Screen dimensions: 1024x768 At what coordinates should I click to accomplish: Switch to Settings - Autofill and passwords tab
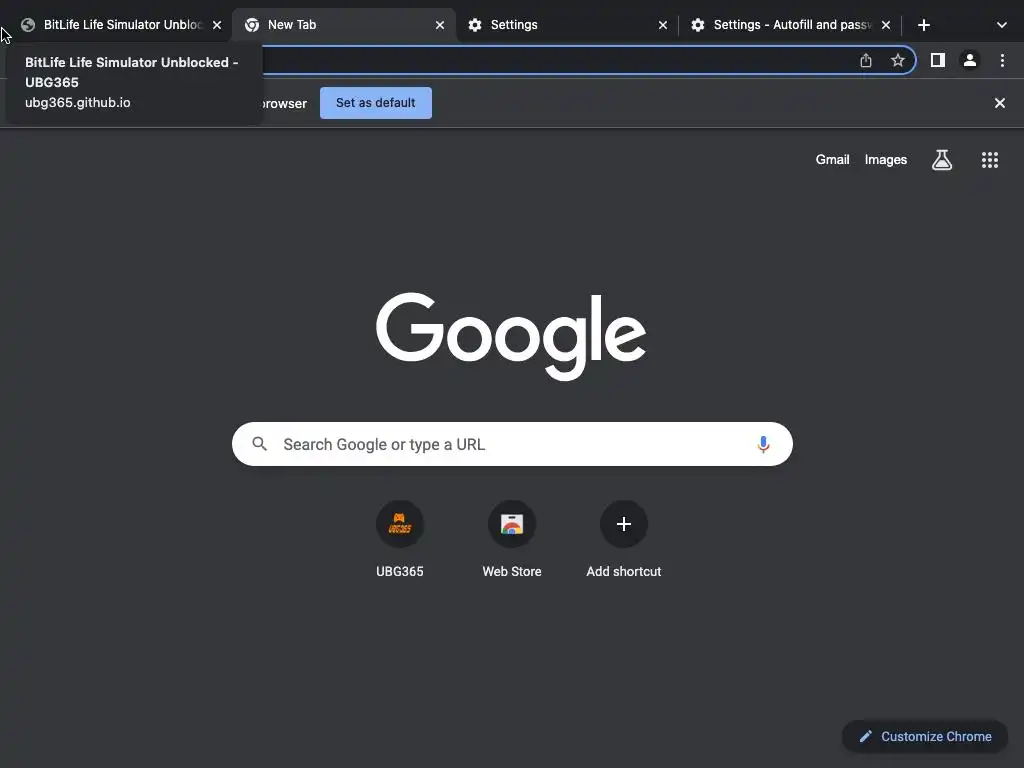790,25
